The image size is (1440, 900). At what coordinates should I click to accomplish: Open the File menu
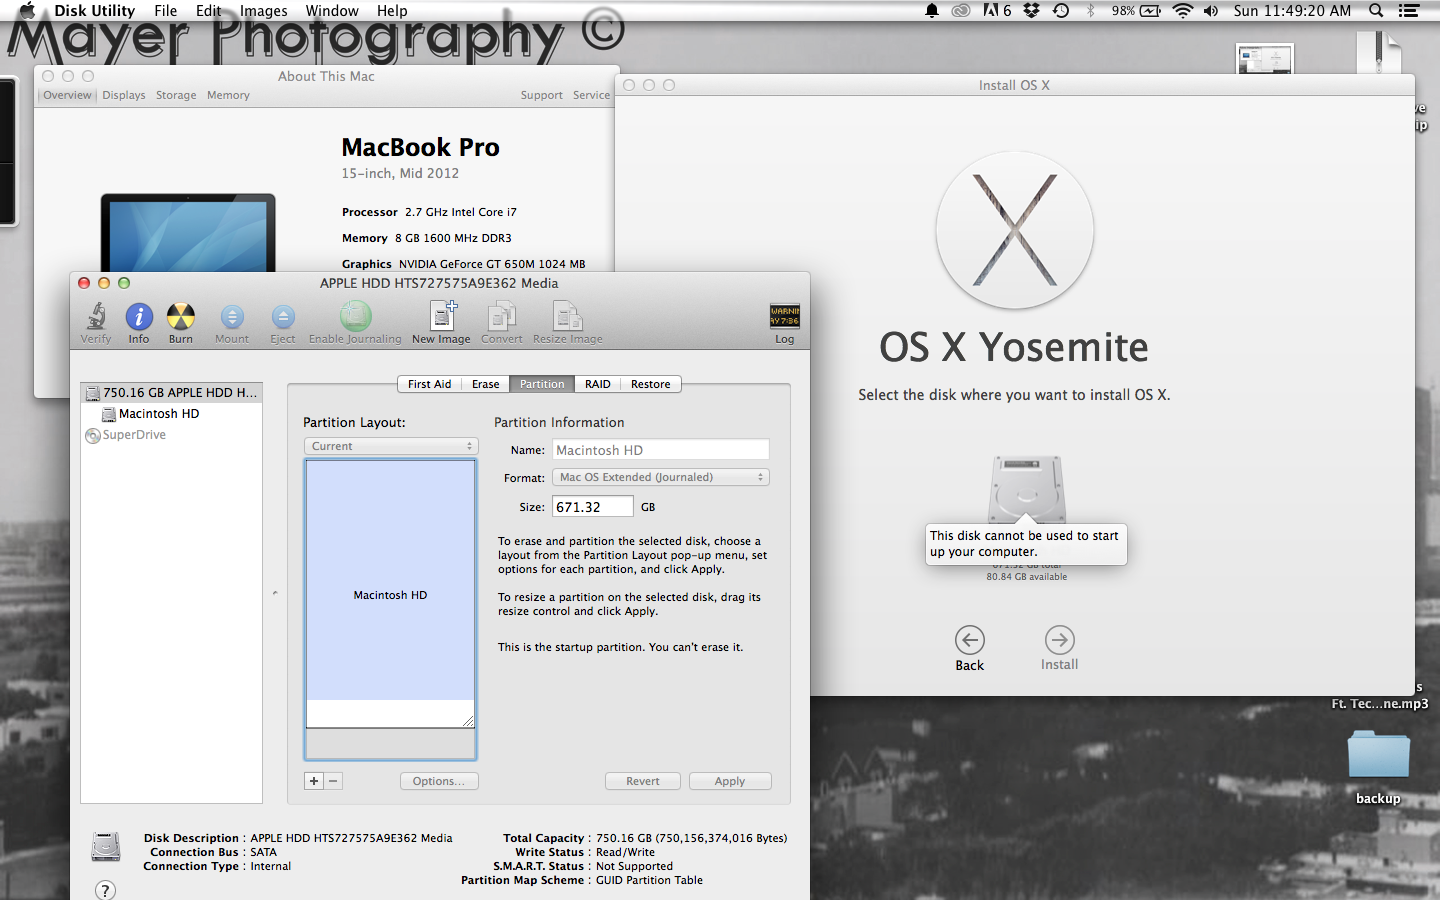166,11
